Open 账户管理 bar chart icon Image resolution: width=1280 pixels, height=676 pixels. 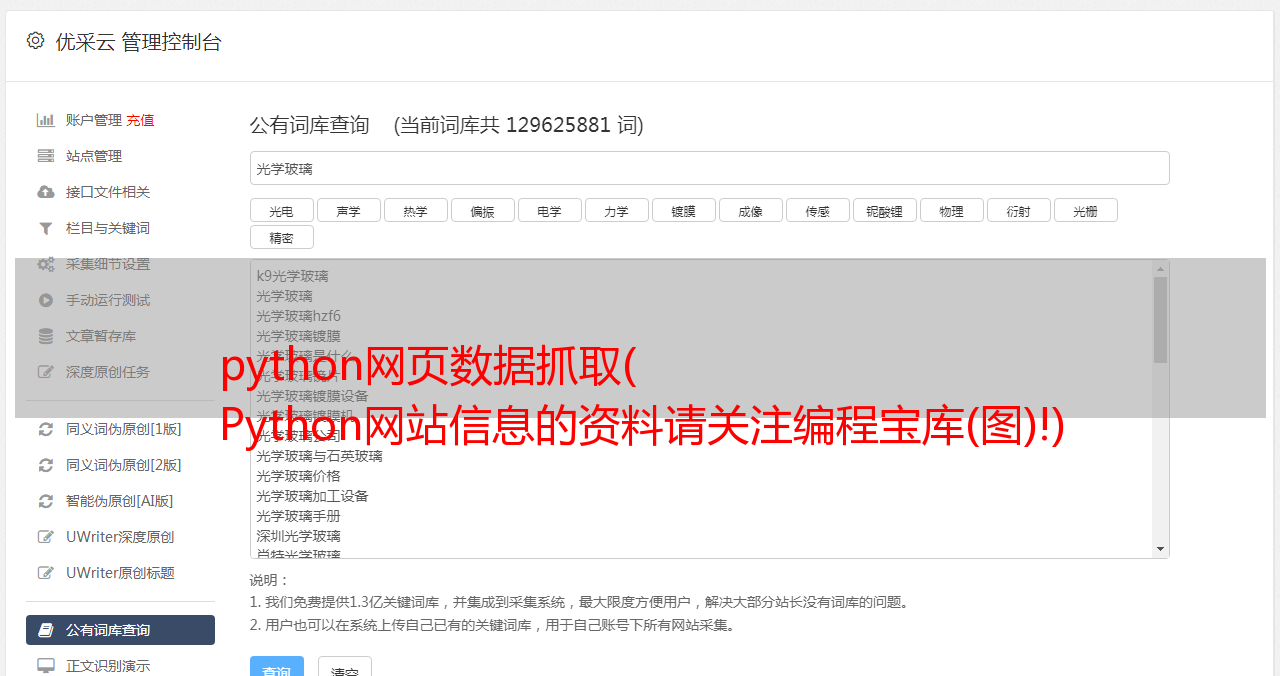coord(46,120)
